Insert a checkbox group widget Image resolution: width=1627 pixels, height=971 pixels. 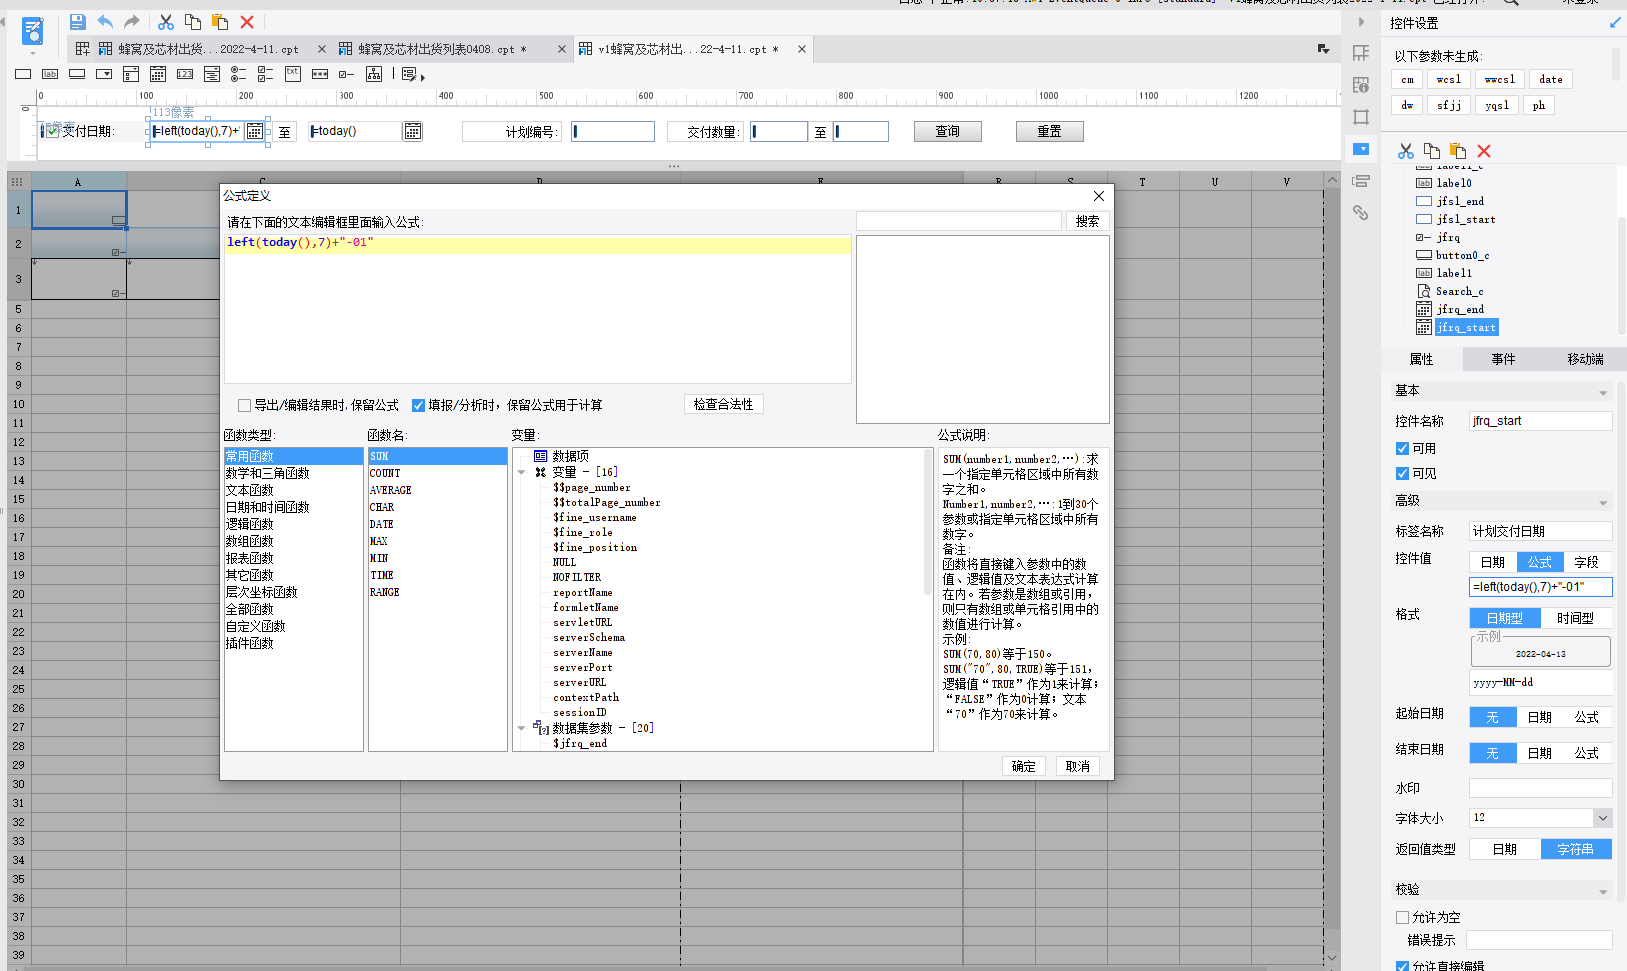[x=266, y=74]
